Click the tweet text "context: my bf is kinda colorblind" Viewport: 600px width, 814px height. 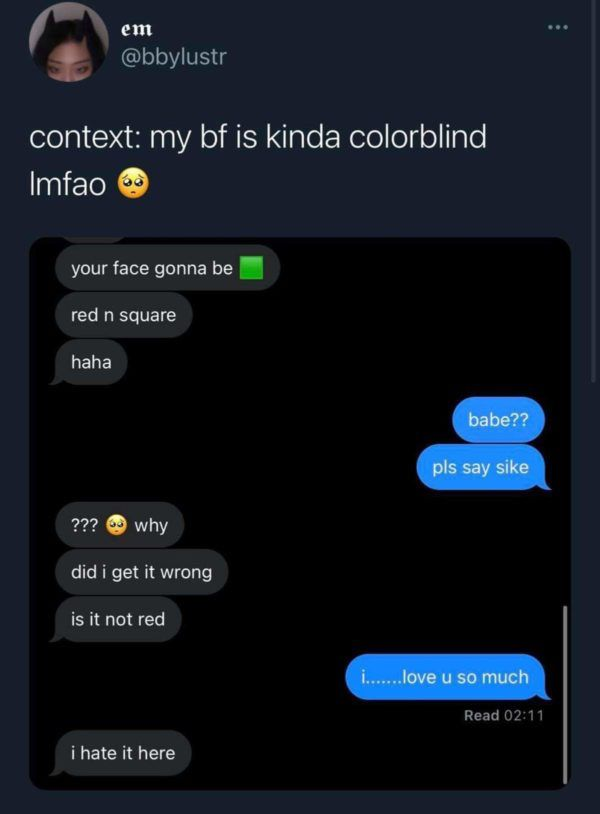[x=258, y=137]
